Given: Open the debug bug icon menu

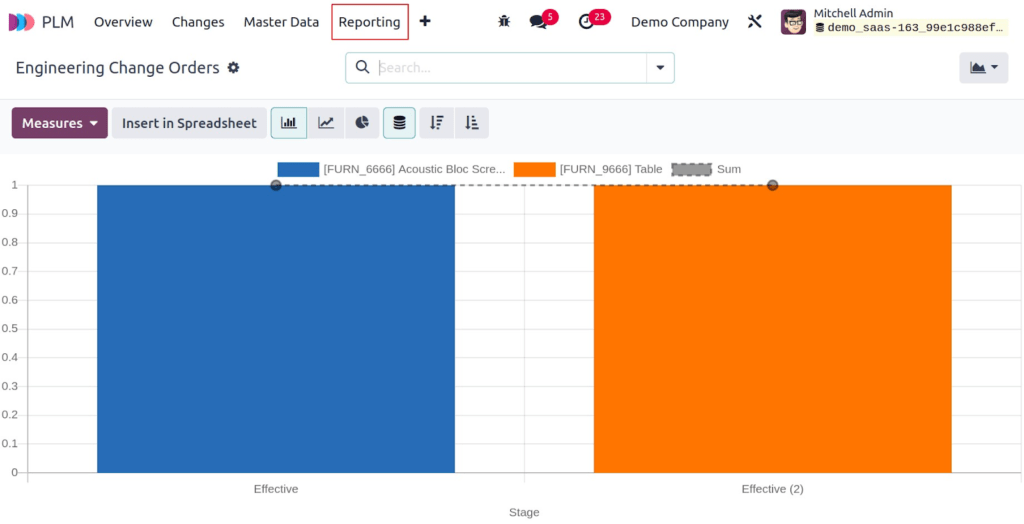Looking at the screenshot, I should (504, 22).
